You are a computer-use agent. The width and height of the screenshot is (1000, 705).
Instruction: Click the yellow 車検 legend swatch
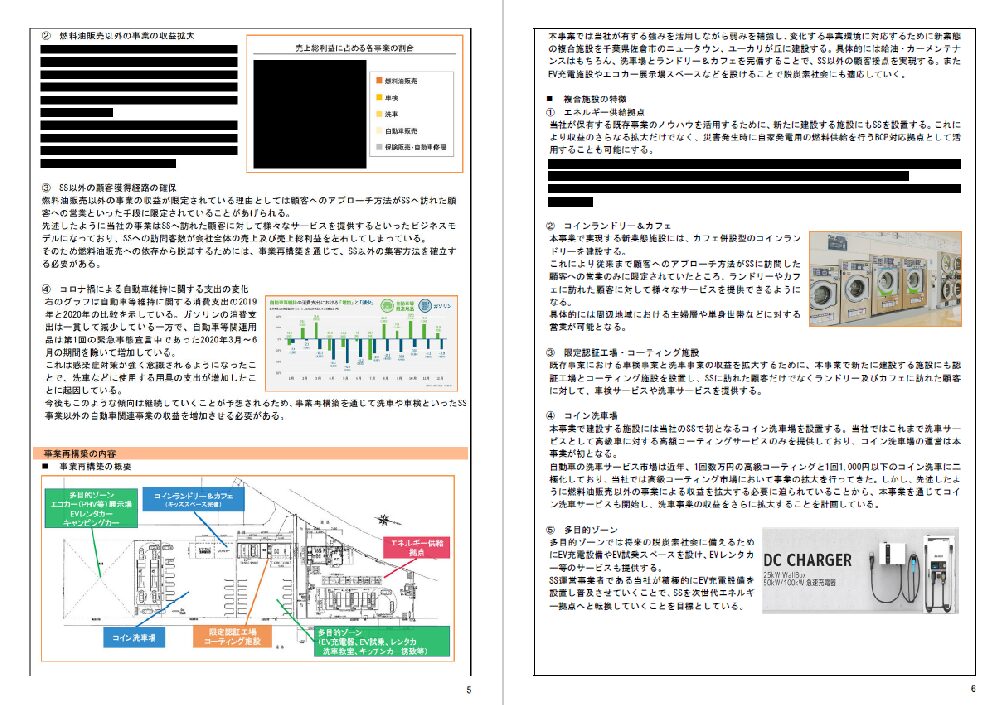click(x=377, y=97)
